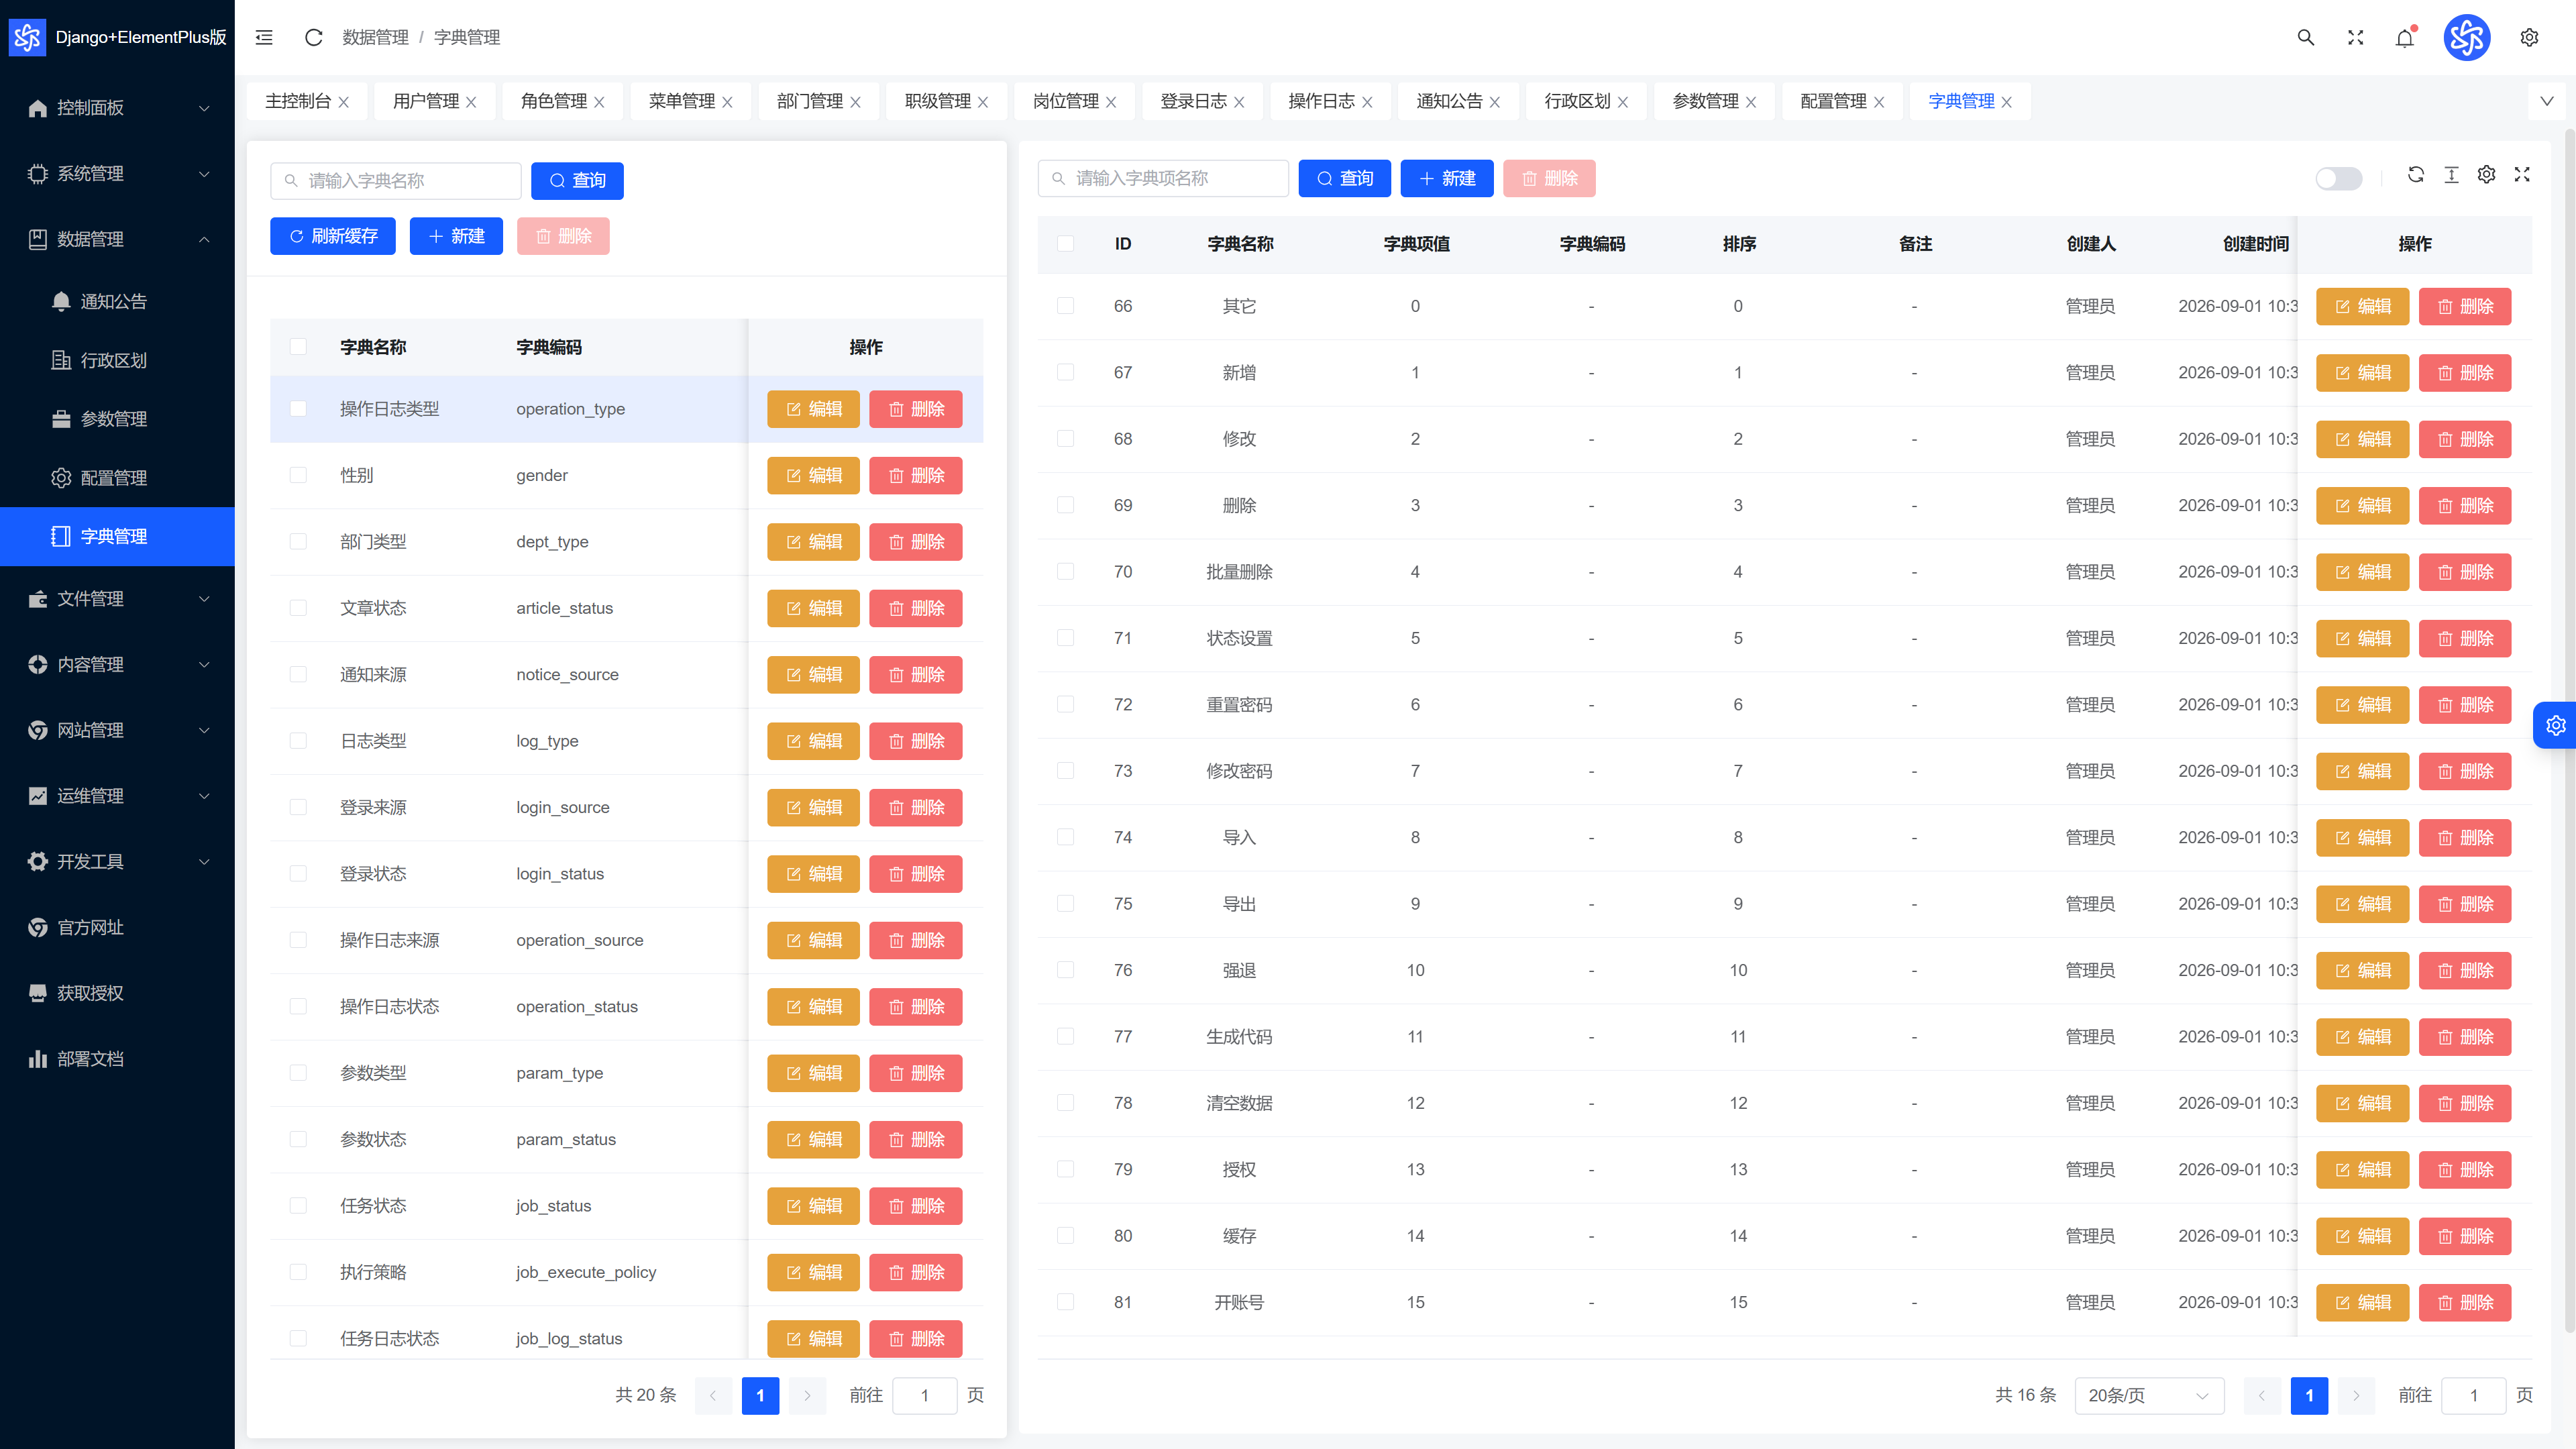
Task: Open the notification bell
Action: click(2405, 37)
